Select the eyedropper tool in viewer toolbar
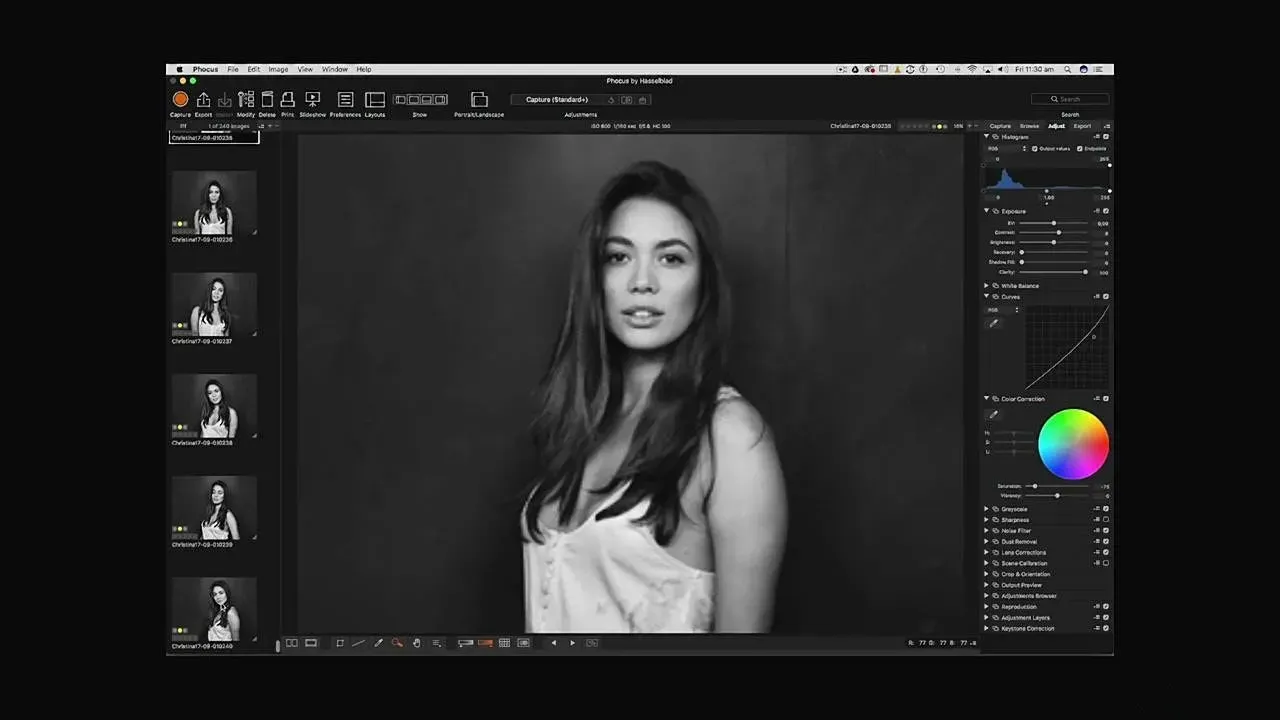 click(x=378, y=643)
